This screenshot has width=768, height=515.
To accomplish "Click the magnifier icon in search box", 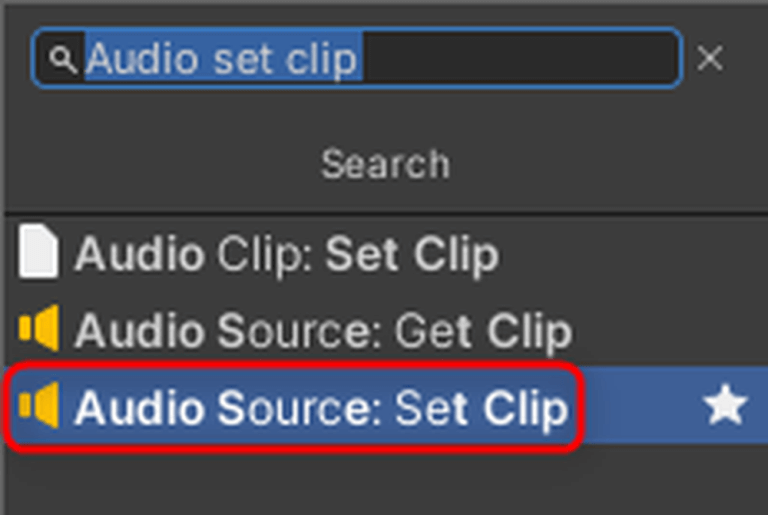I will pos(63,60).
